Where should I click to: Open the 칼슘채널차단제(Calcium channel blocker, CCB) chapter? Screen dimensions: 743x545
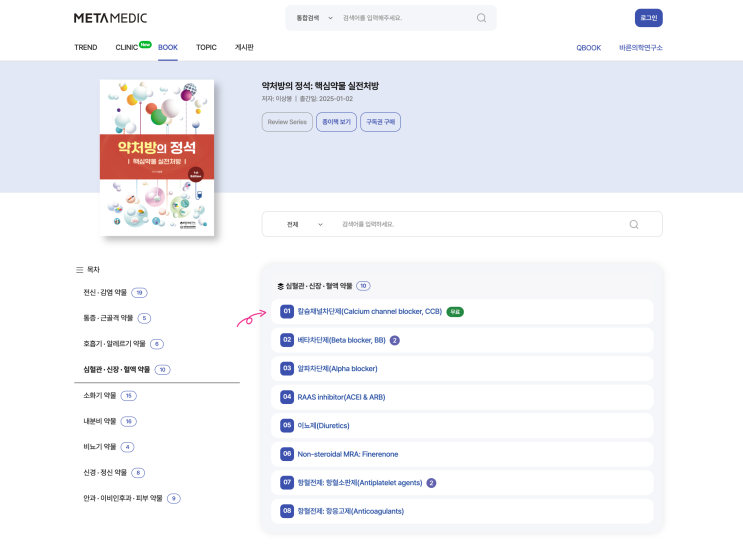462,311
